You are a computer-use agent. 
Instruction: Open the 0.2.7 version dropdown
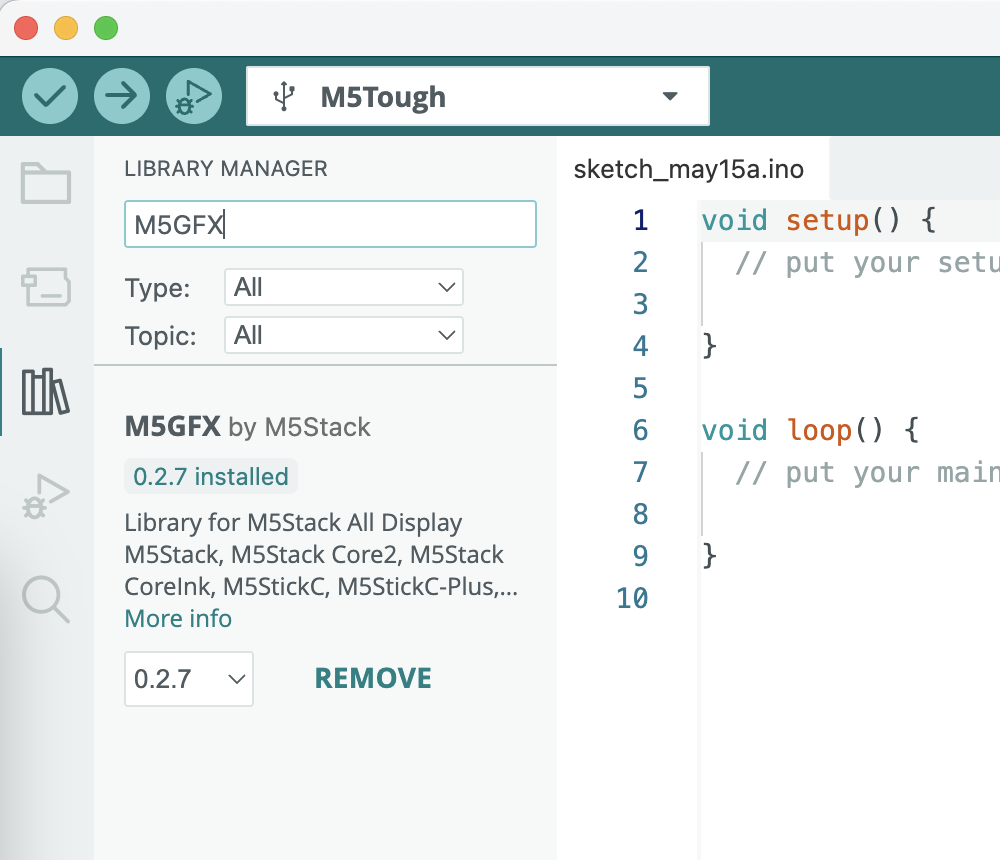[x=189, y=679]
